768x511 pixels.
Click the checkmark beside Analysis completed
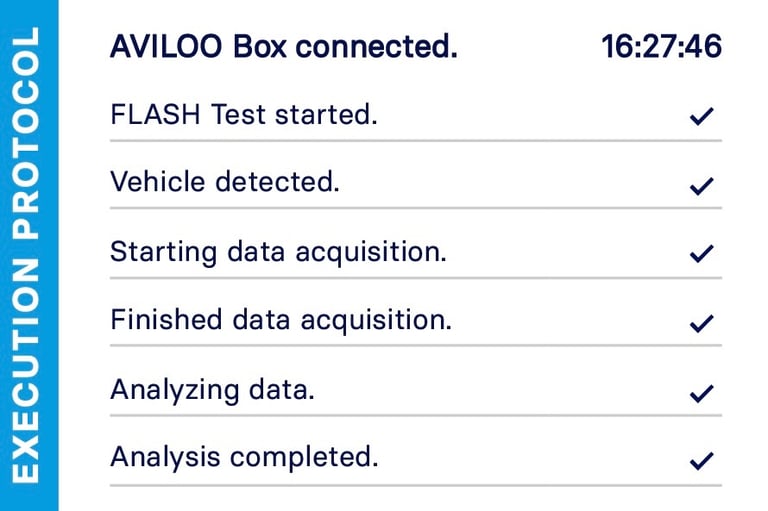pos(701,461)
